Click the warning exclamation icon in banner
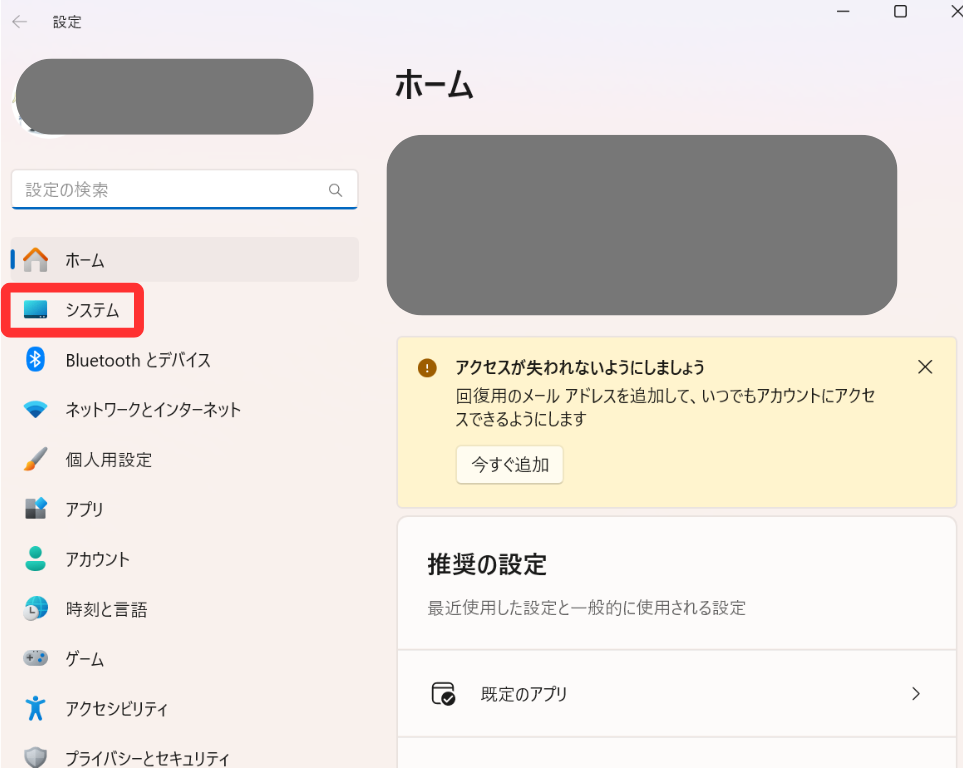963x768 pixels. point(427,367)
